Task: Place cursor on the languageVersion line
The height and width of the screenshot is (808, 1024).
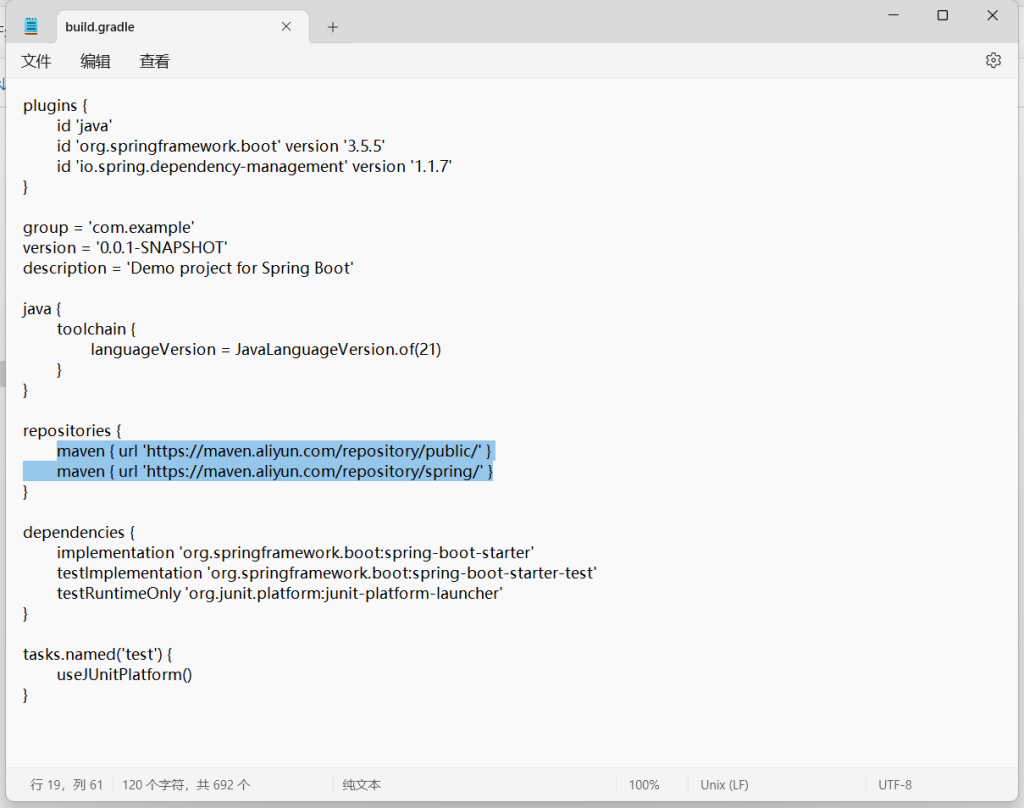Action: [265, 350]
